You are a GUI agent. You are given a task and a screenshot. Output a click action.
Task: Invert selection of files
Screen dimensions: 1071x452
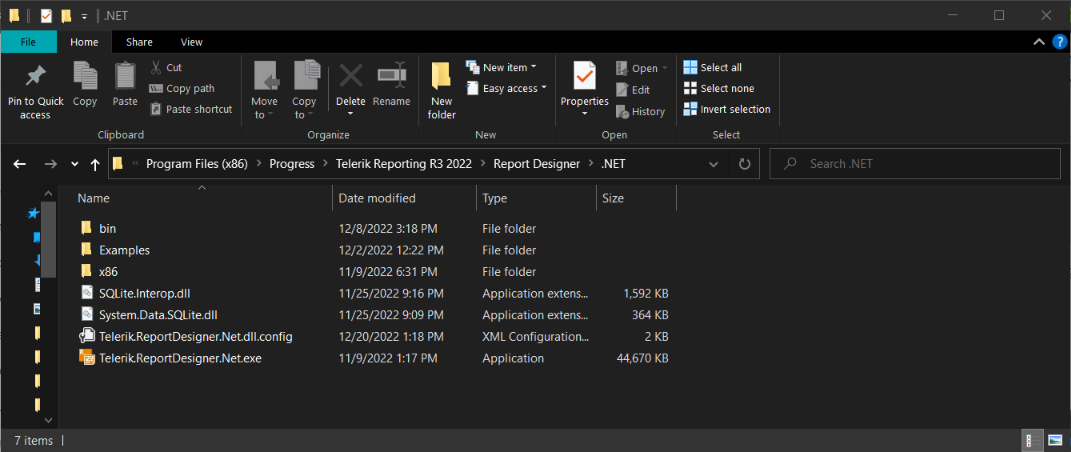pyautogui.click(x=727, y=109)
